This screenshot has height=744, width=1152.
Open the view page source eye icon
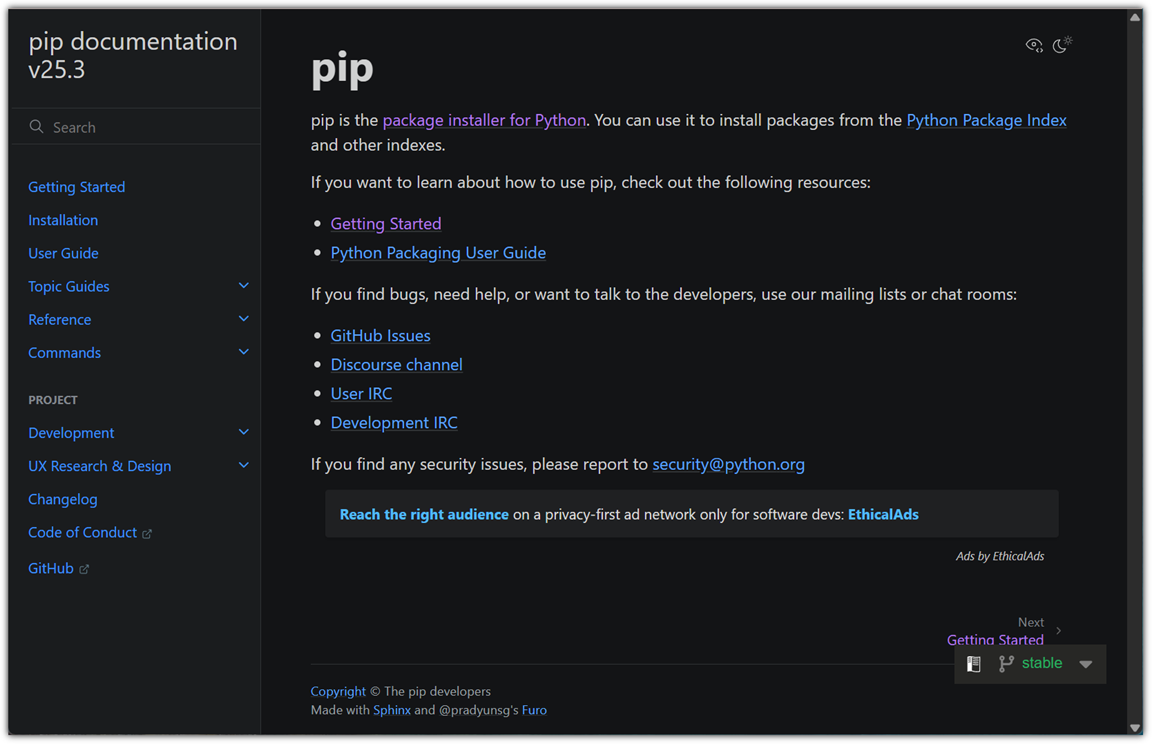1034,46
